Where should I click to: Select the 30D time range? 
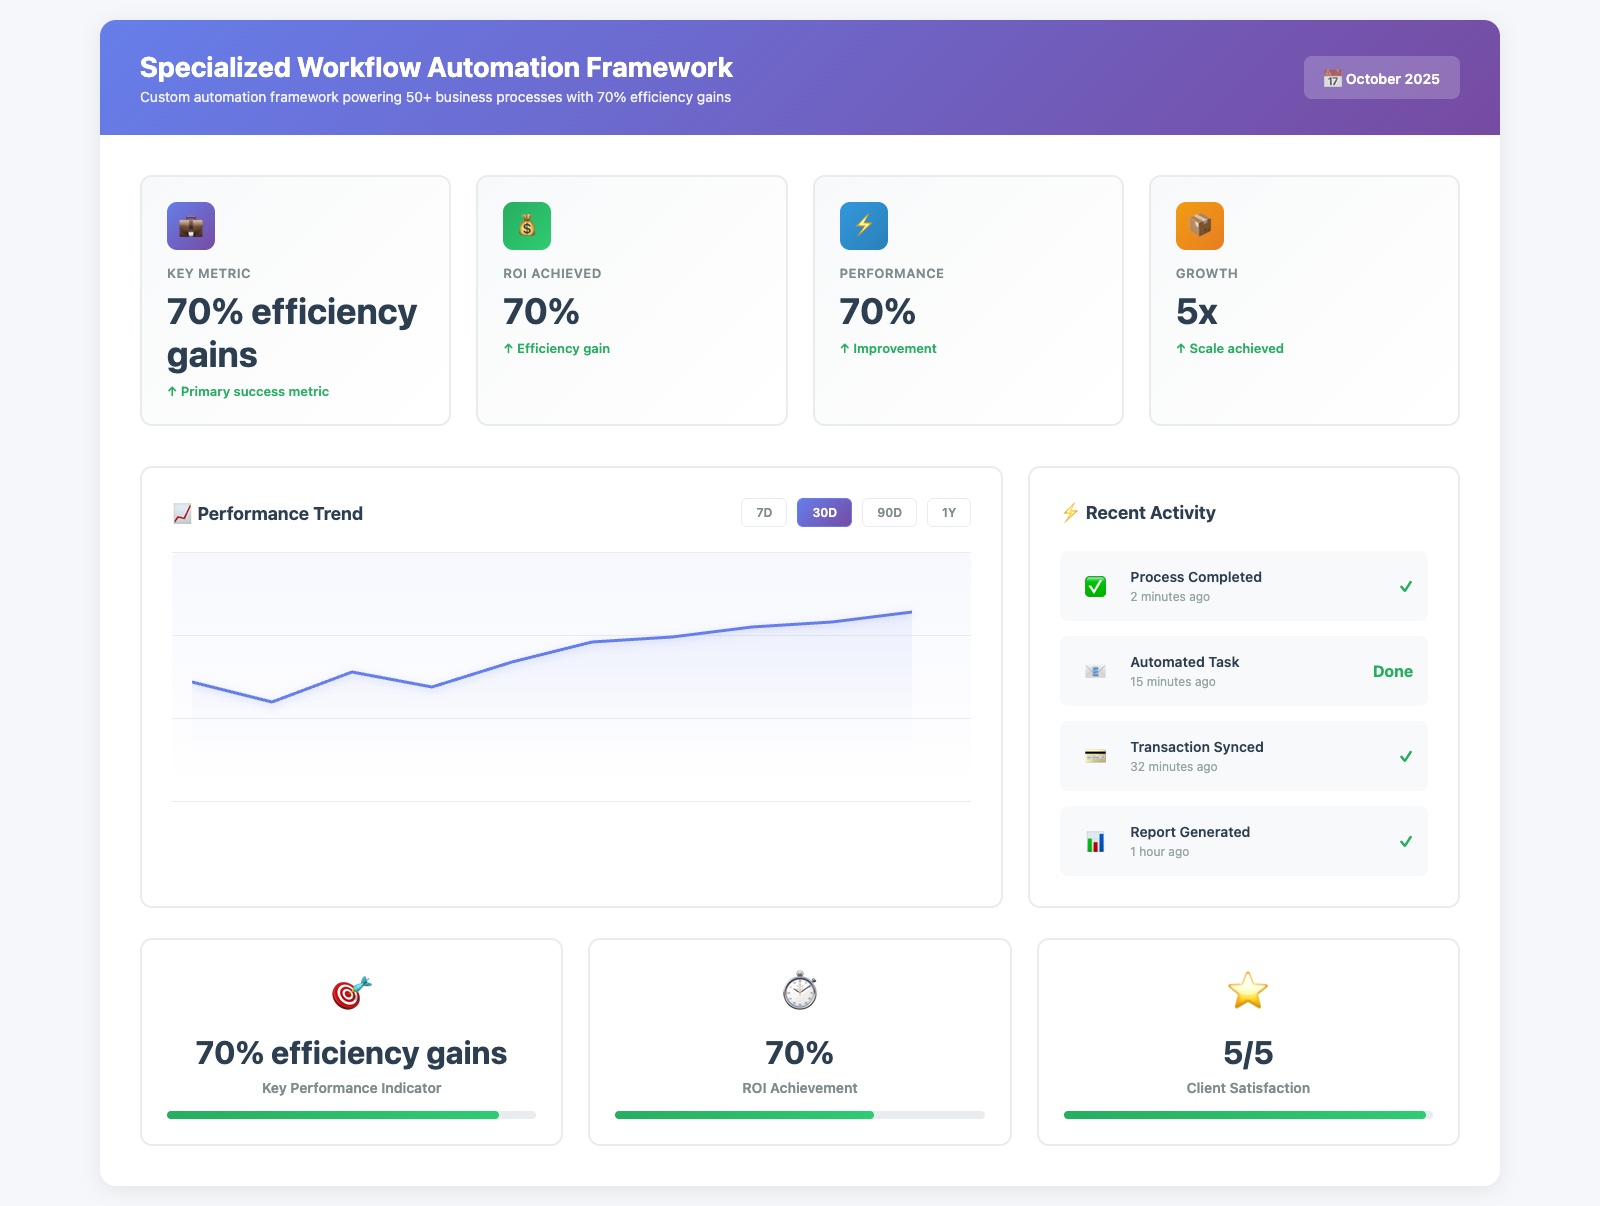[824, 513]
